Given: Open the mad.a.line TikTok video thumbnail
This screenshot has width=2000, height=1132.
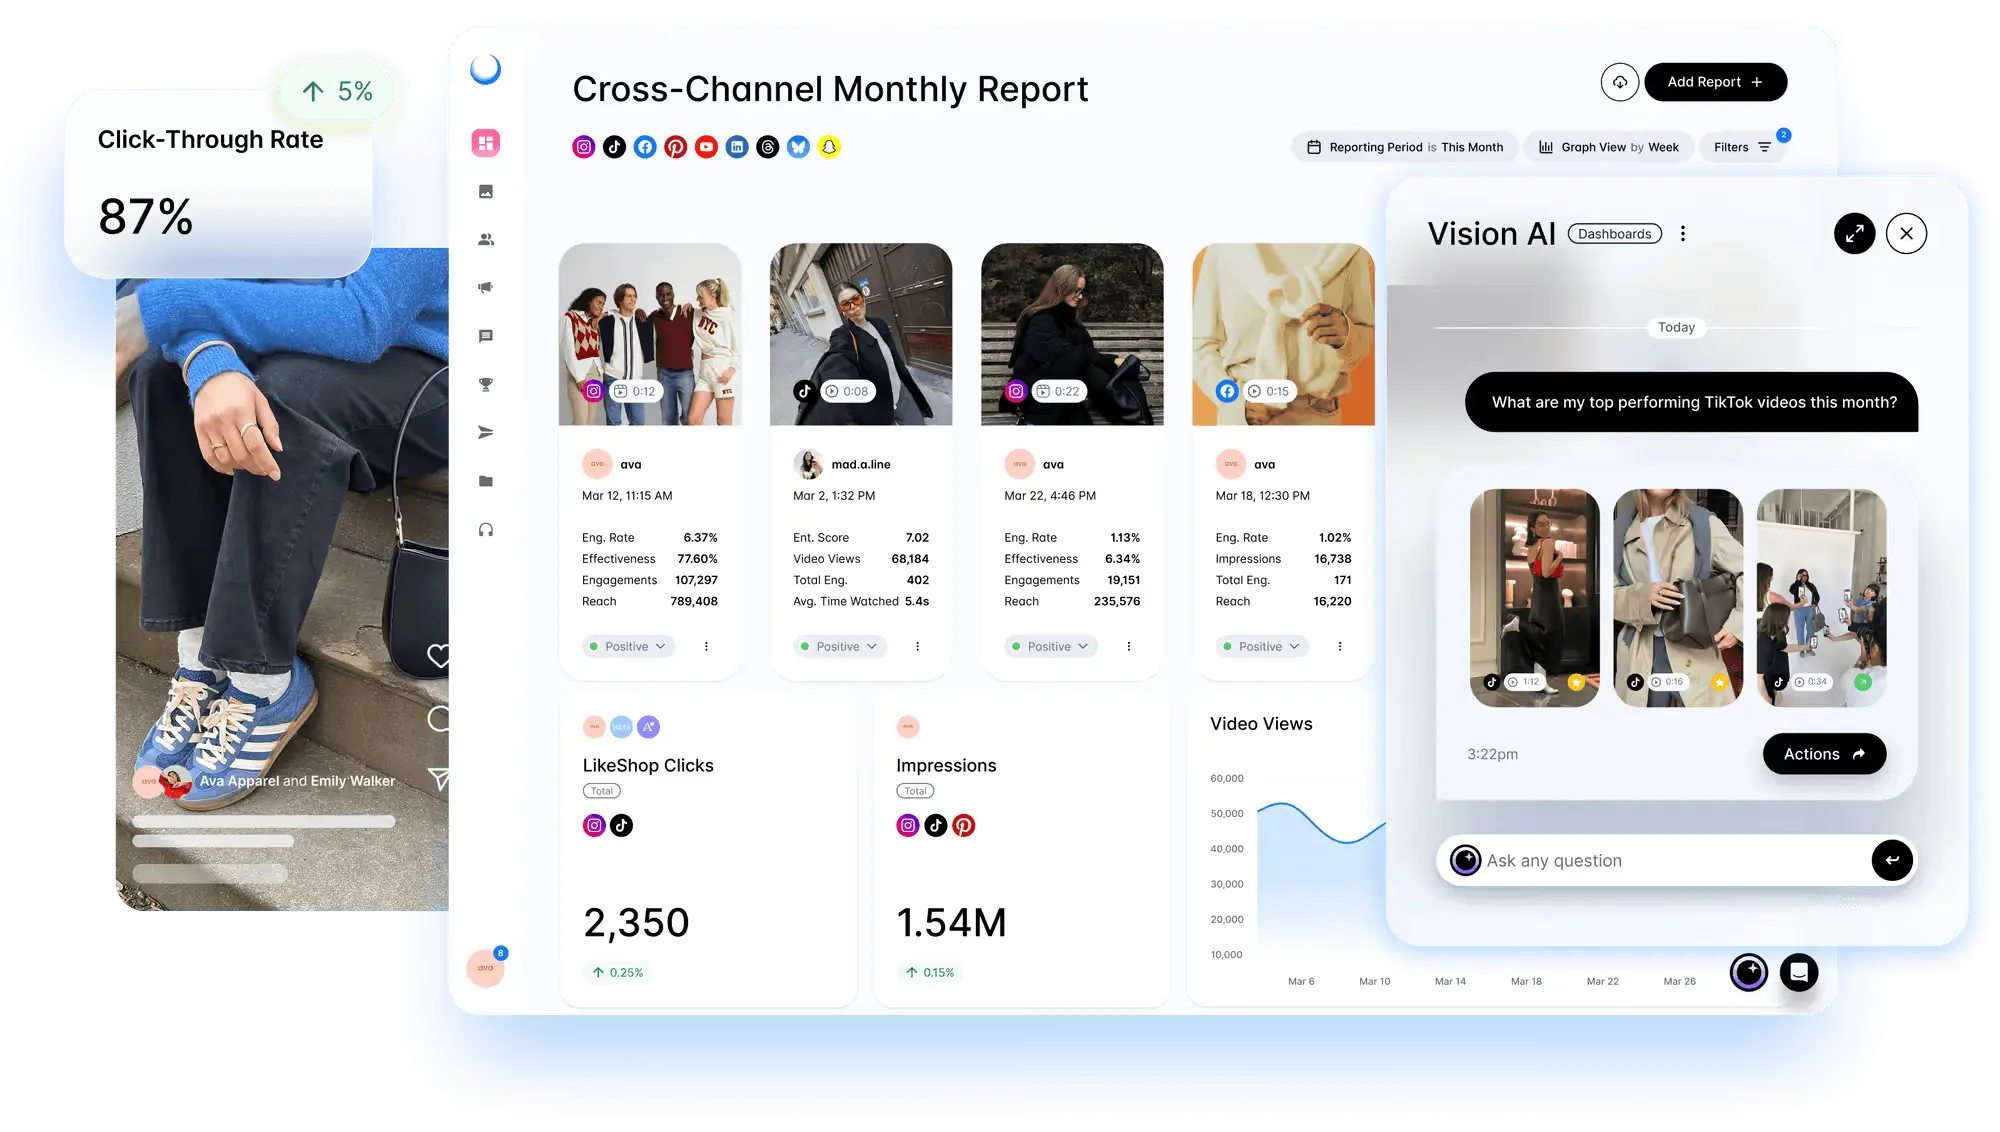Looking at the screenshot, I should (x=861, y=334).
